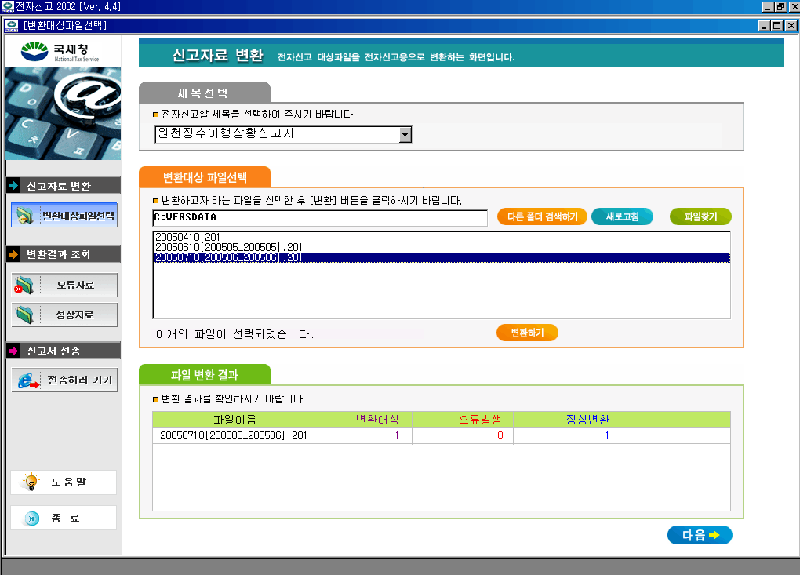Click the green 파일찾기 button
The height and width of the screenshot is (575, 800).
[x=700, y=216]
